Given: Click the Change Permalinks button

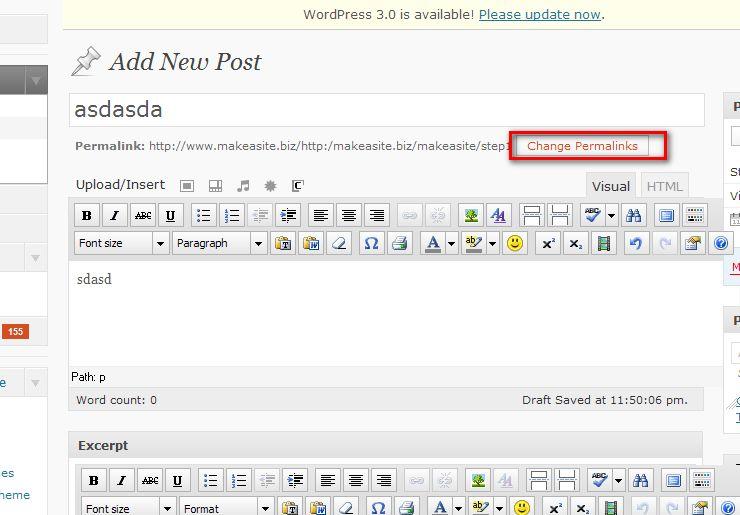Looking at the screenshot, I should [x=582, y=146].
